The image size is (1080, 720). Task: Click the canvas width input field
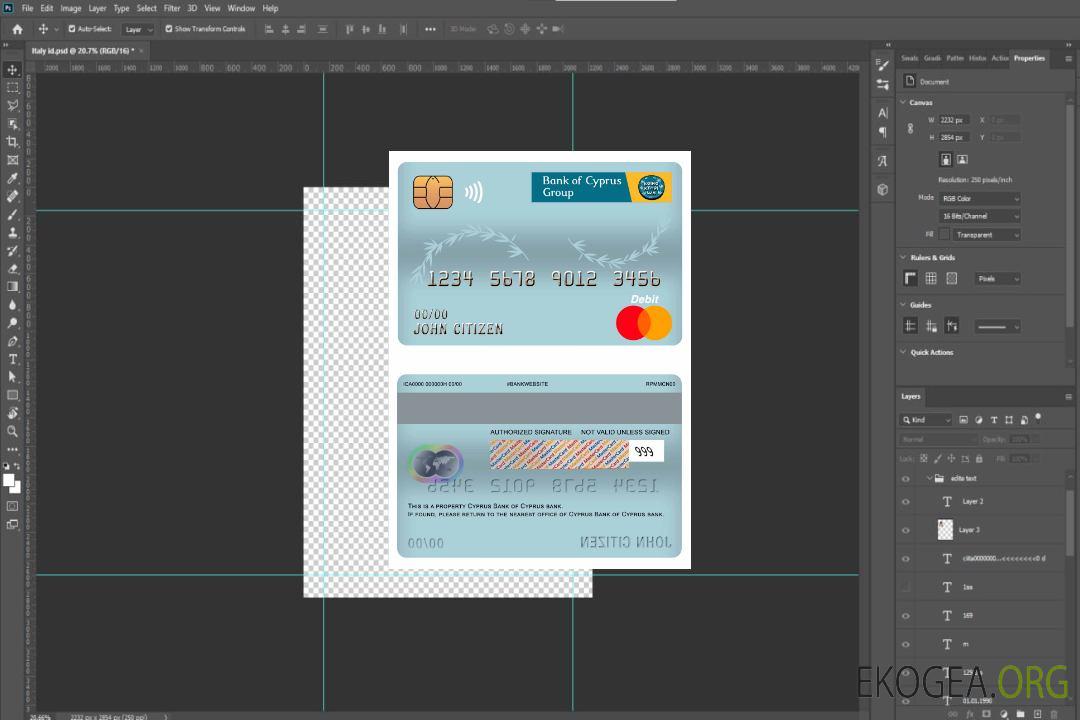coord(954,120)
